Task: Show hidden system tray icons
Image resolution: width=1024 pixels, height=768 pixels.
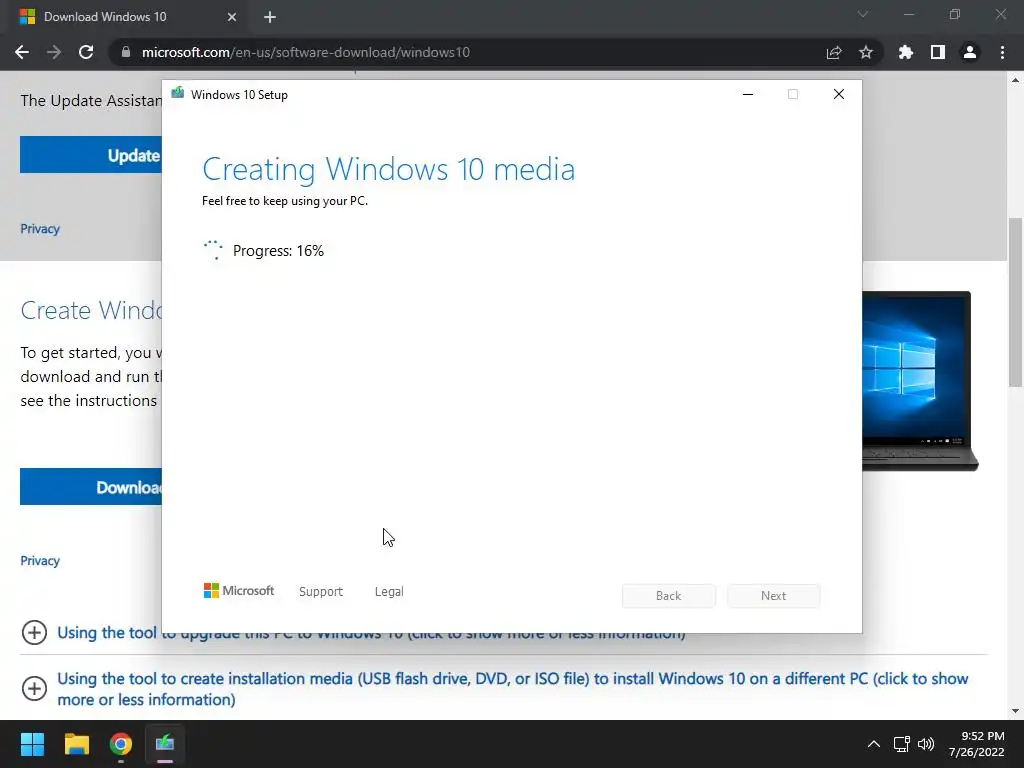Action: tap(873, 744)
